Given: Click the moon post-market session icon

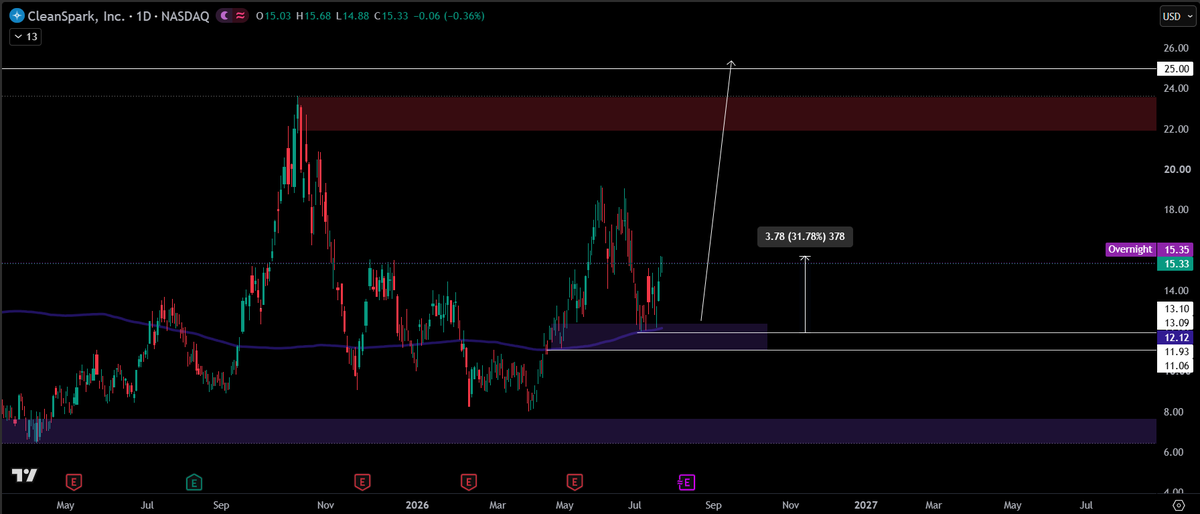Looking at the screenshot, I should pos(226,16).
